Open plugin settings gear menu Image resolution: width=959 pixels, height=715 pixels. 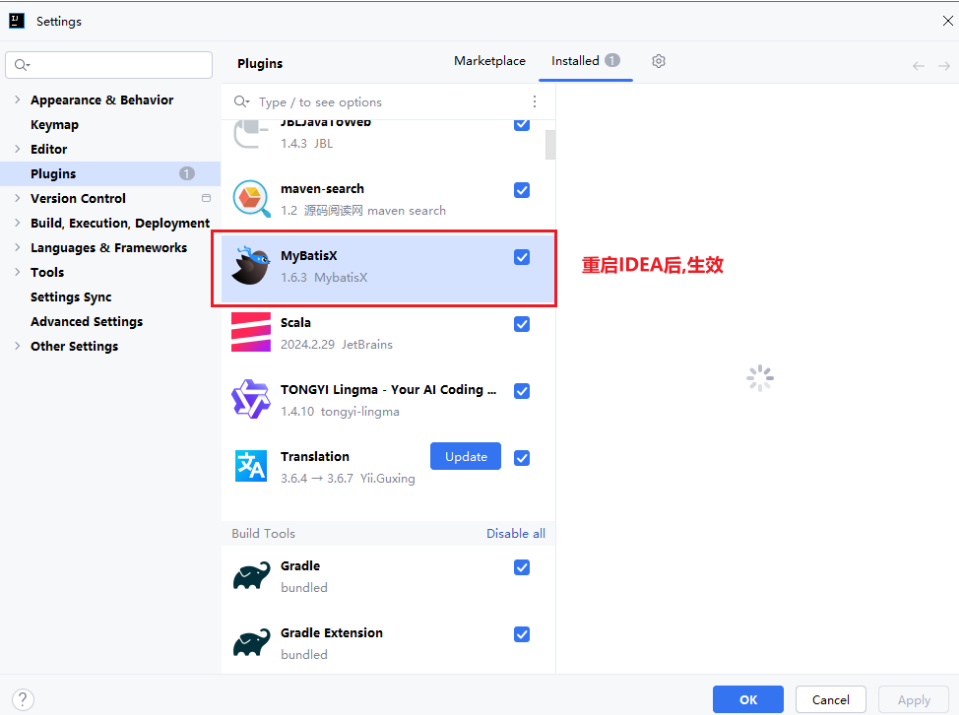point(659,61)
